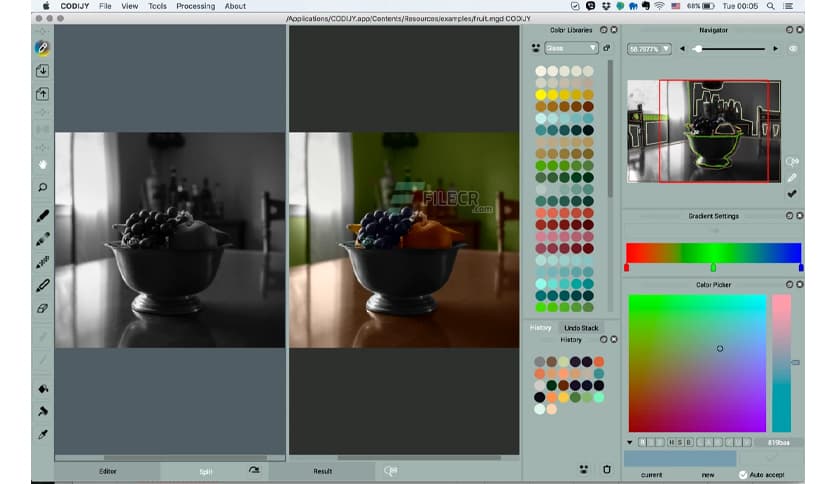
Task: Click the Split view button
Action: (206, 471)
